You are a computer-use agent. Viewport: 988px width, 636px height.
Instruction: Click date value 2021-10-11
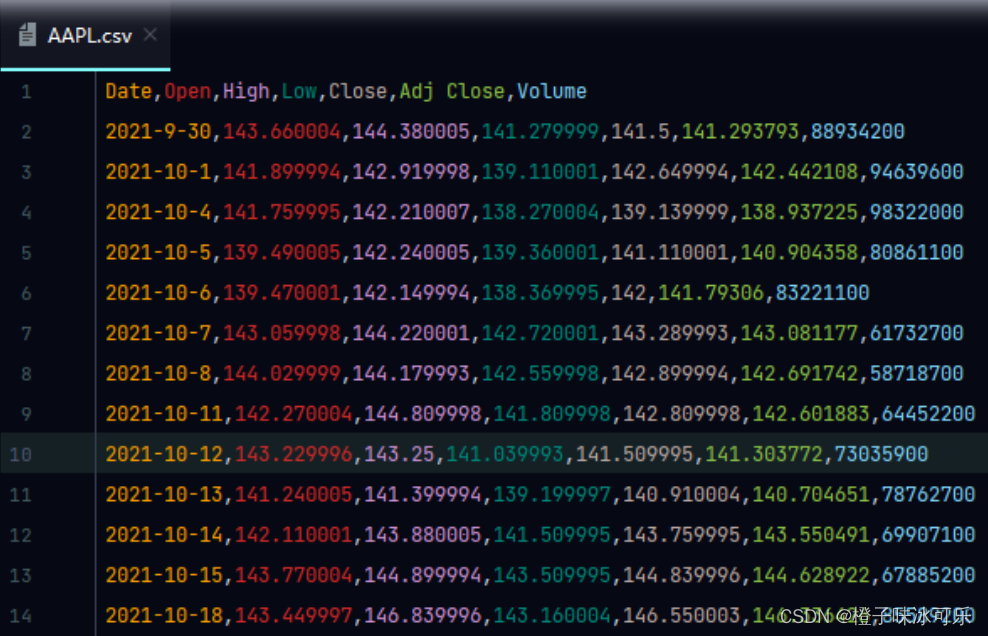[164, 414]
